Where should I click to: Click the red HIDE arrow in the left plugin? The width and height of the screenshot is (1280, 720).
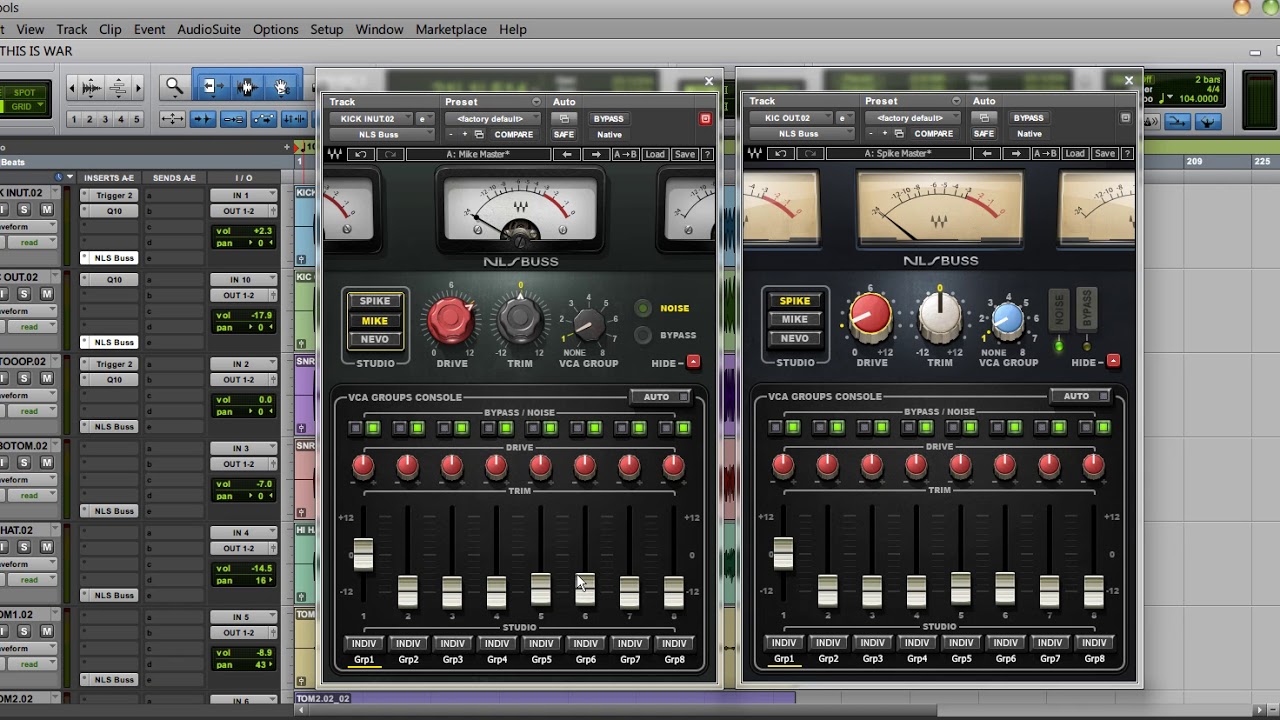coord(693,362)
